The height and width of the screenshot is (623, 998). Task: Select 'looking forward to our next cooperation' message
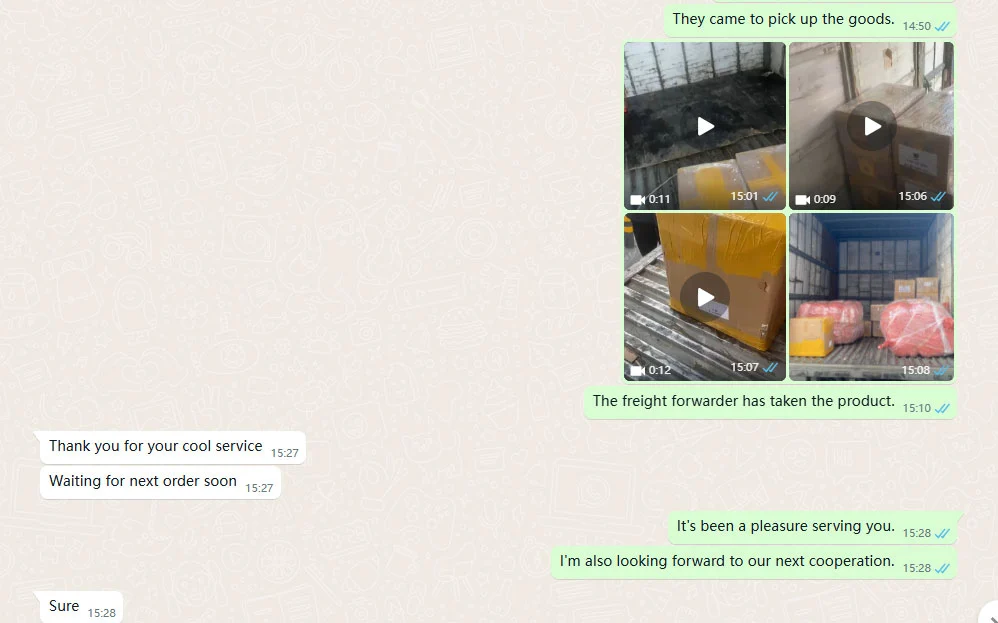click(x=754, y=563)
